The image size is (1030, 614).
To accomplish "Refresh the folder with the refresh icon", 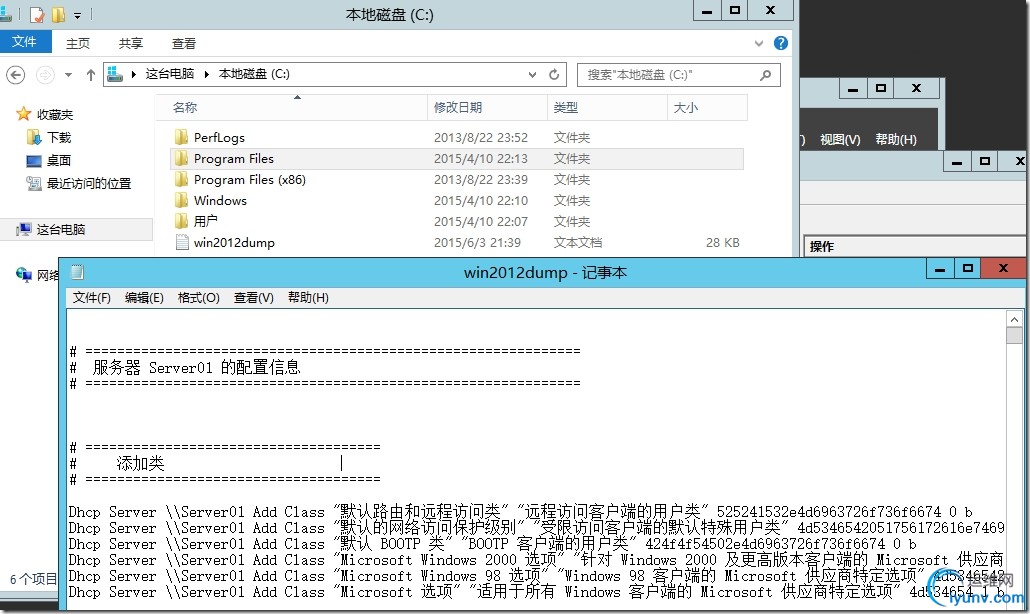I will pos(554,74).
